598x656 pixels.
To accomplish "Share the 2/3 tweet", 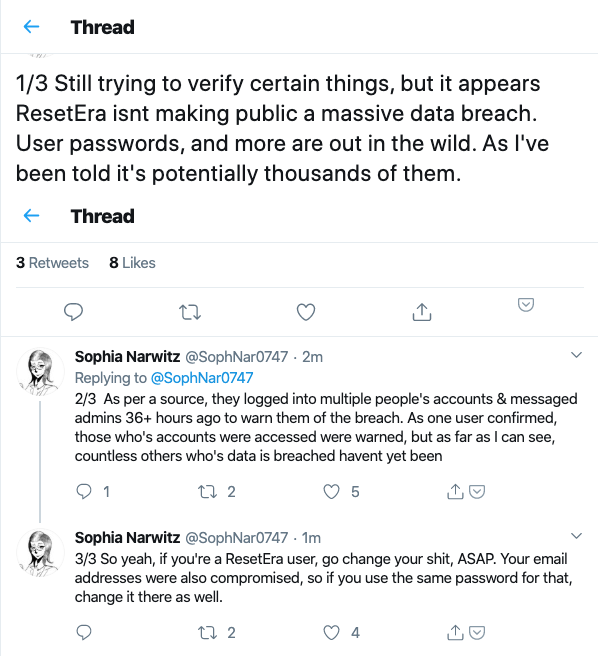I will pos(455,492).
